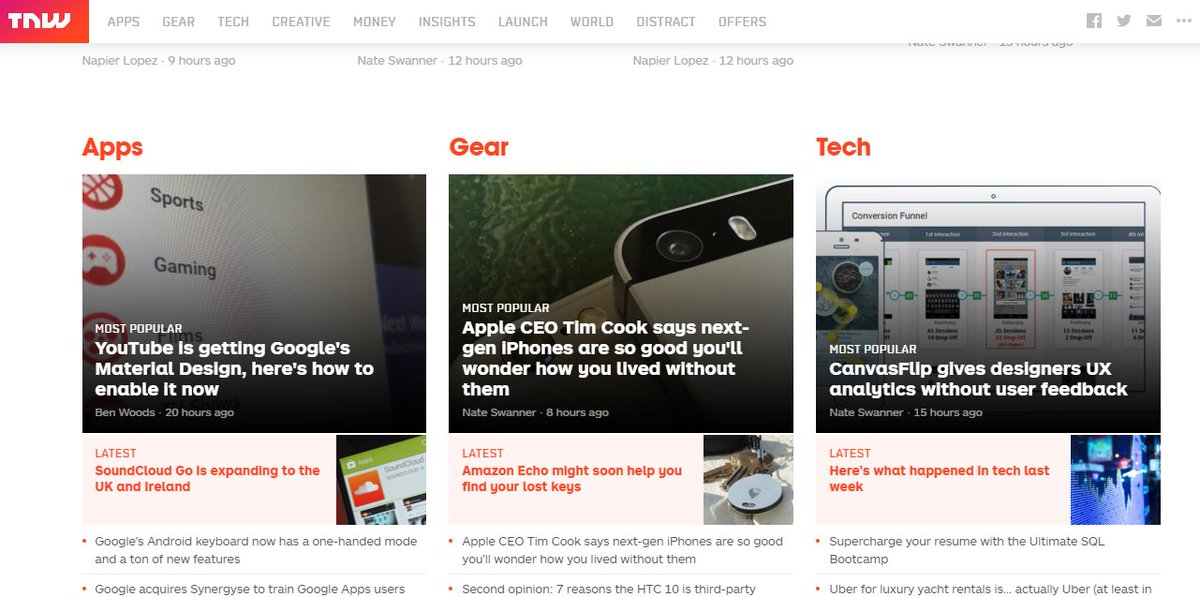The height and width of the screenshot is (597, 1200).
Task: Select the Gear menu item
Action: 179,21
